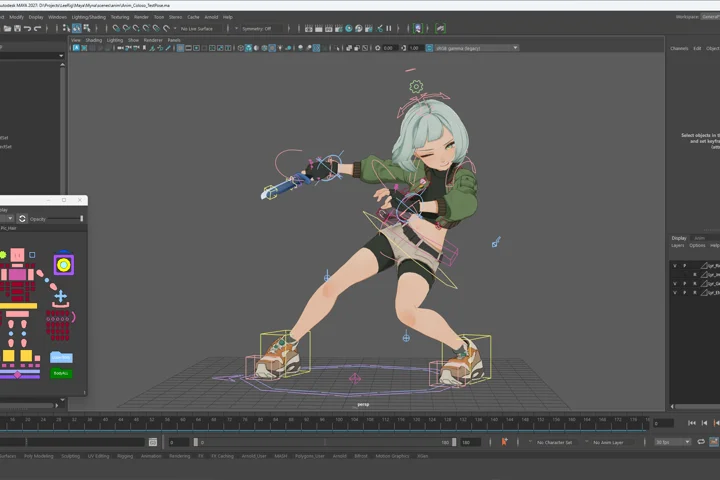Toggle the grid display icon in viewport toolbar
Viewport: 720px width, 480px height.
(180, 48)
